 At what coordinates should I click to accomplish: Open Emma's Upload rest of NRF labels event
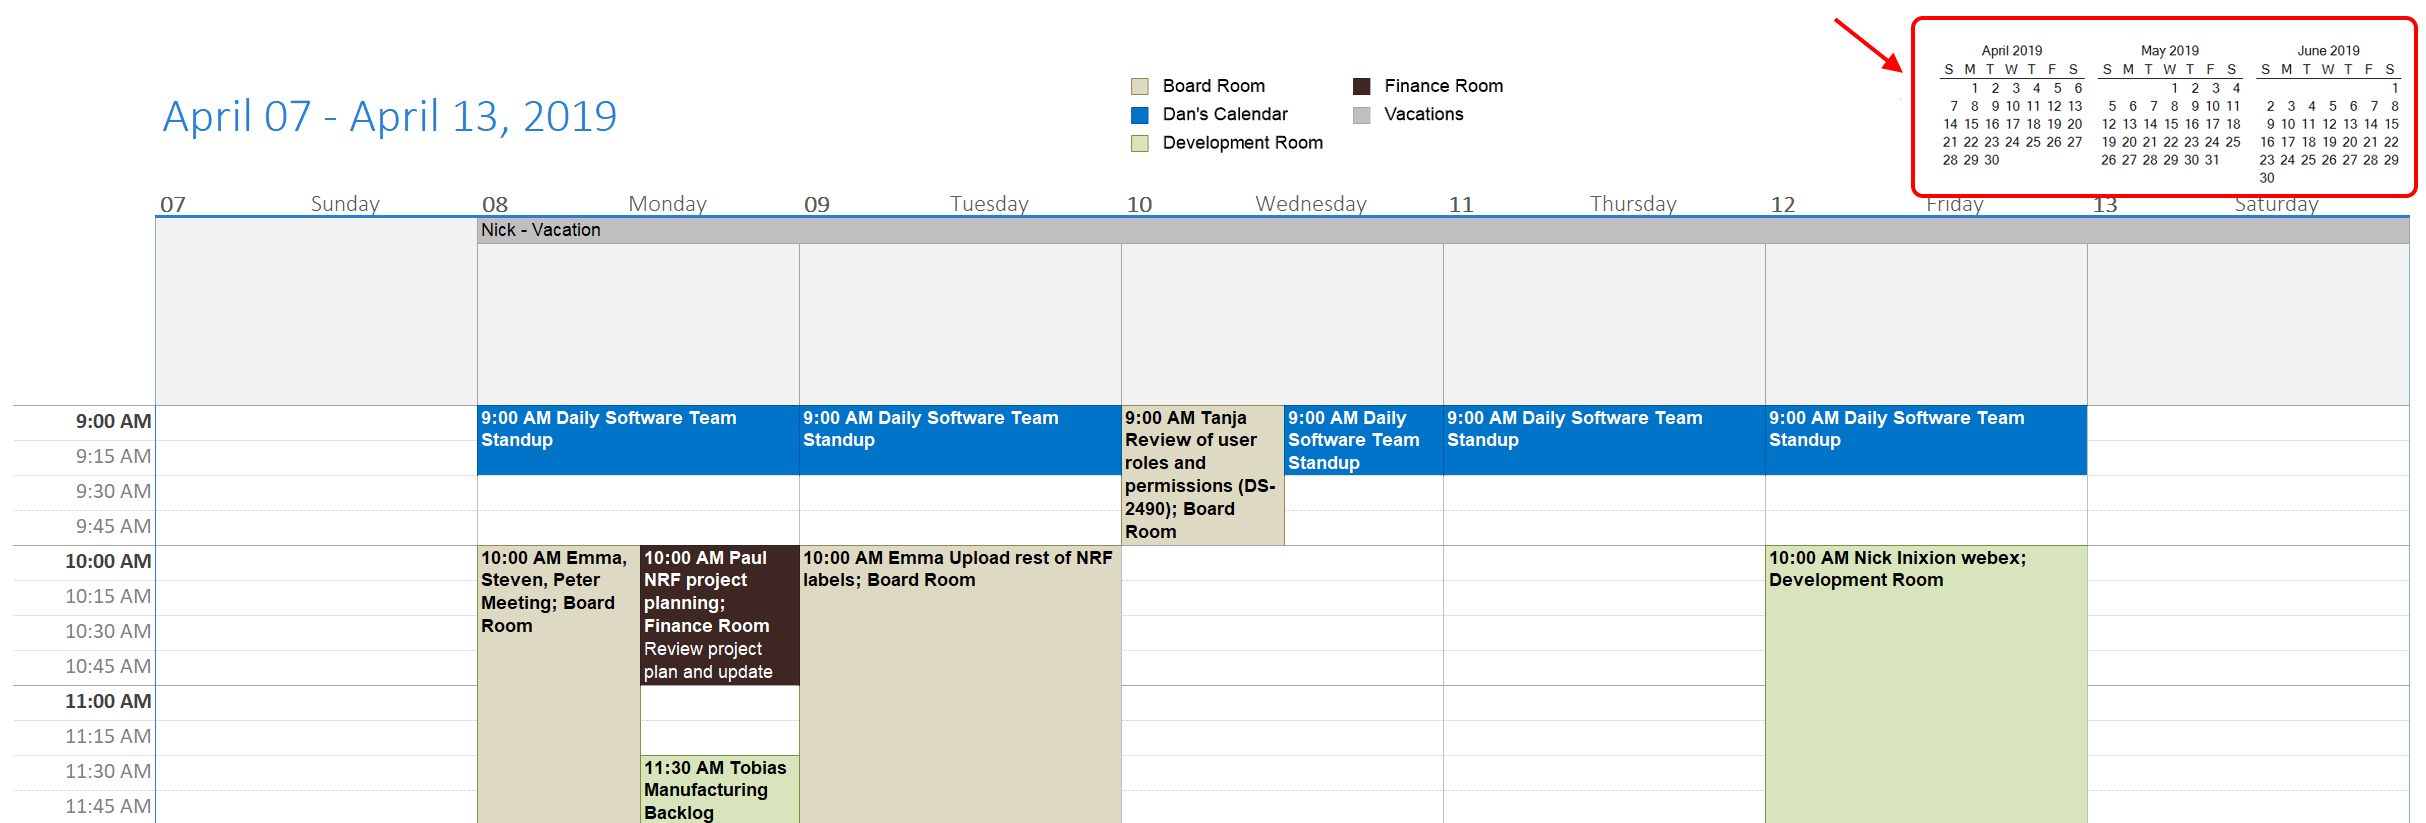click(961, 684)
